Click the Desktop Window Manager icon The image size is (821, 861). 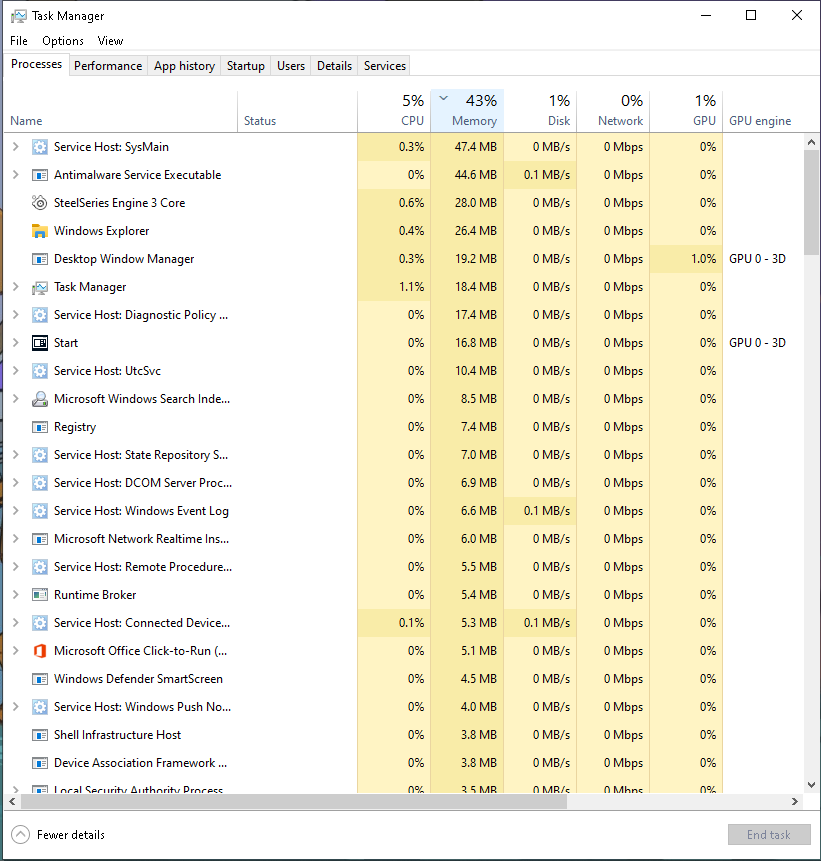point(40,259)
